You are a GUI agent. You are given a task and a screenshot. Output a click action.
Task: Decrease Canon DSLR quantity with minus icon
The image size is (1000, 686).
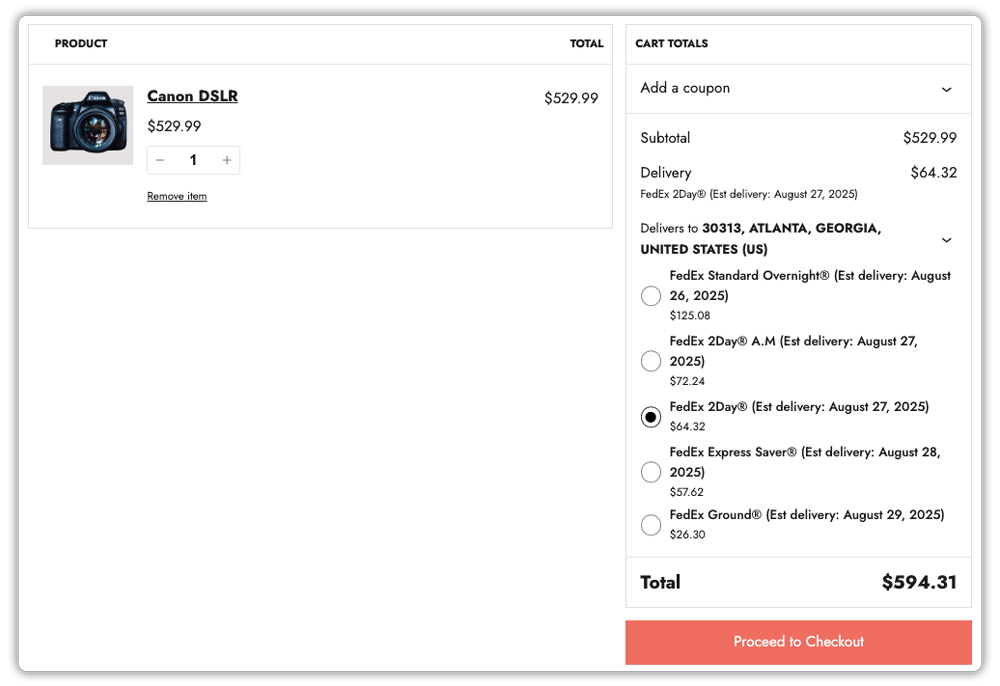coord(160,161)
